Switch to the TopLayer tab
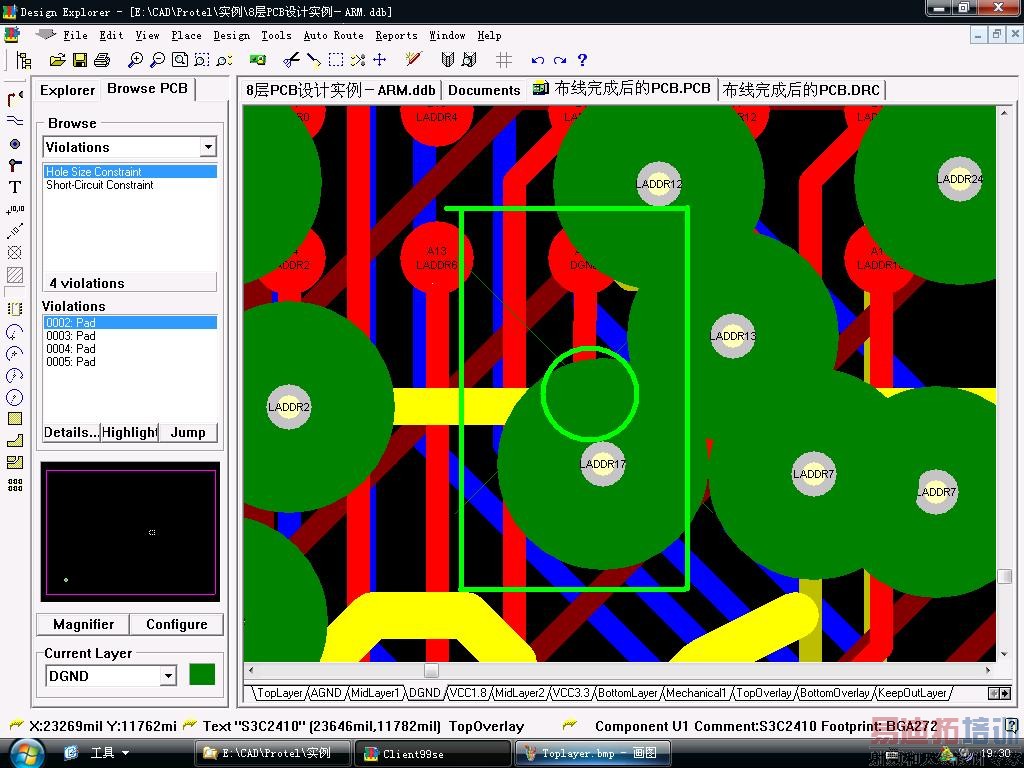Screen dimensions: 1024x768 tap(279, 693)
